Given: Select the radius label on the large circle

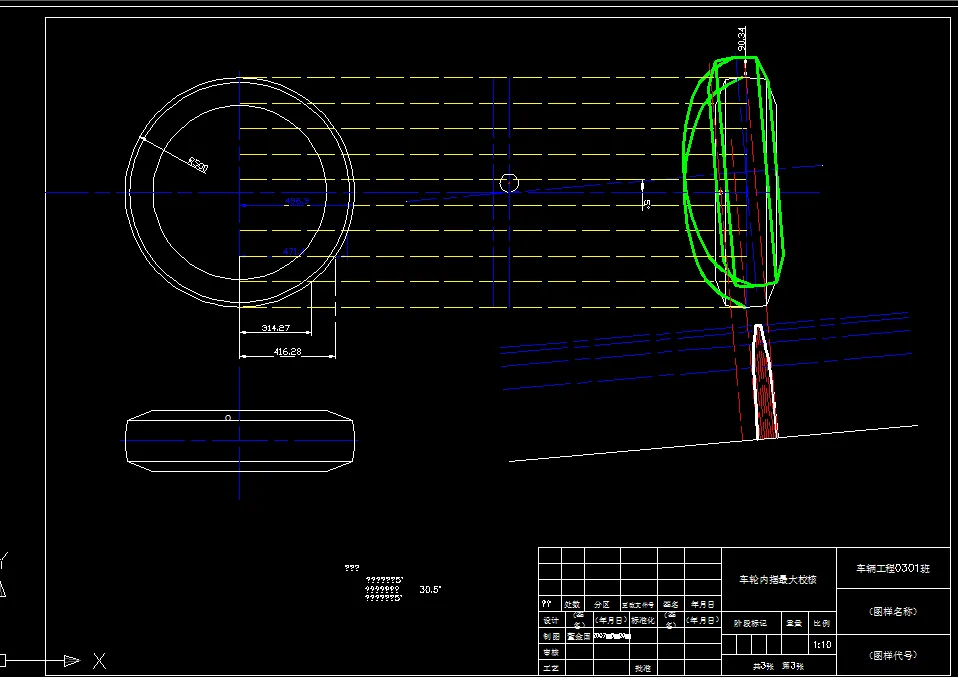Looking at the screenshot, I should [x=198, y=164].
